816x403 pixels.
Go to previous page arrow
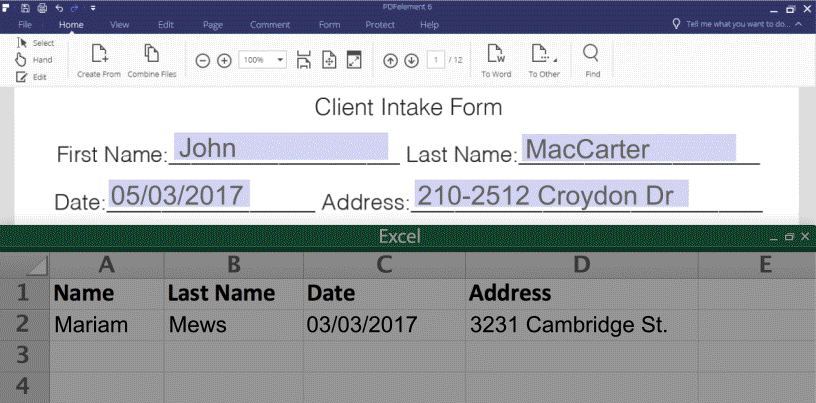pos(390,61)
